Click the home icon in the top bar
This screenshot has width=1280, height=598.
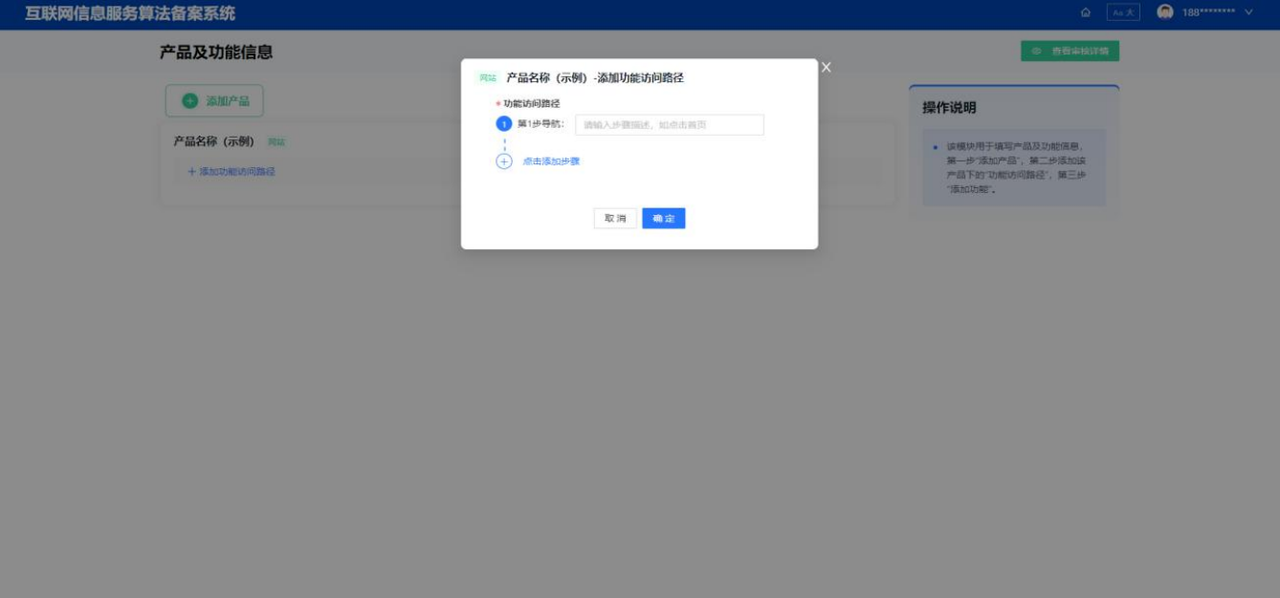tap(1086, 13)
